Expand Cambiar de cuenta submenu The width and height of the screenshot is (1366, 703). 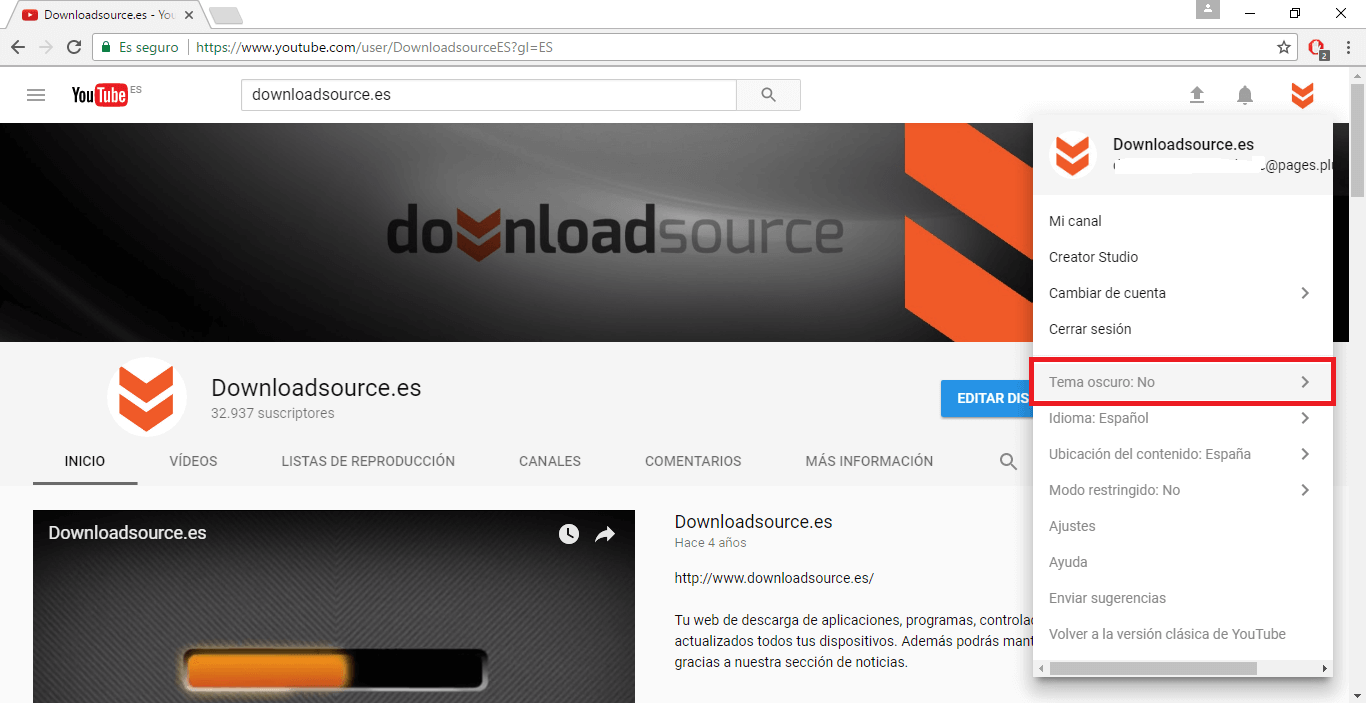click(1182, 293)
